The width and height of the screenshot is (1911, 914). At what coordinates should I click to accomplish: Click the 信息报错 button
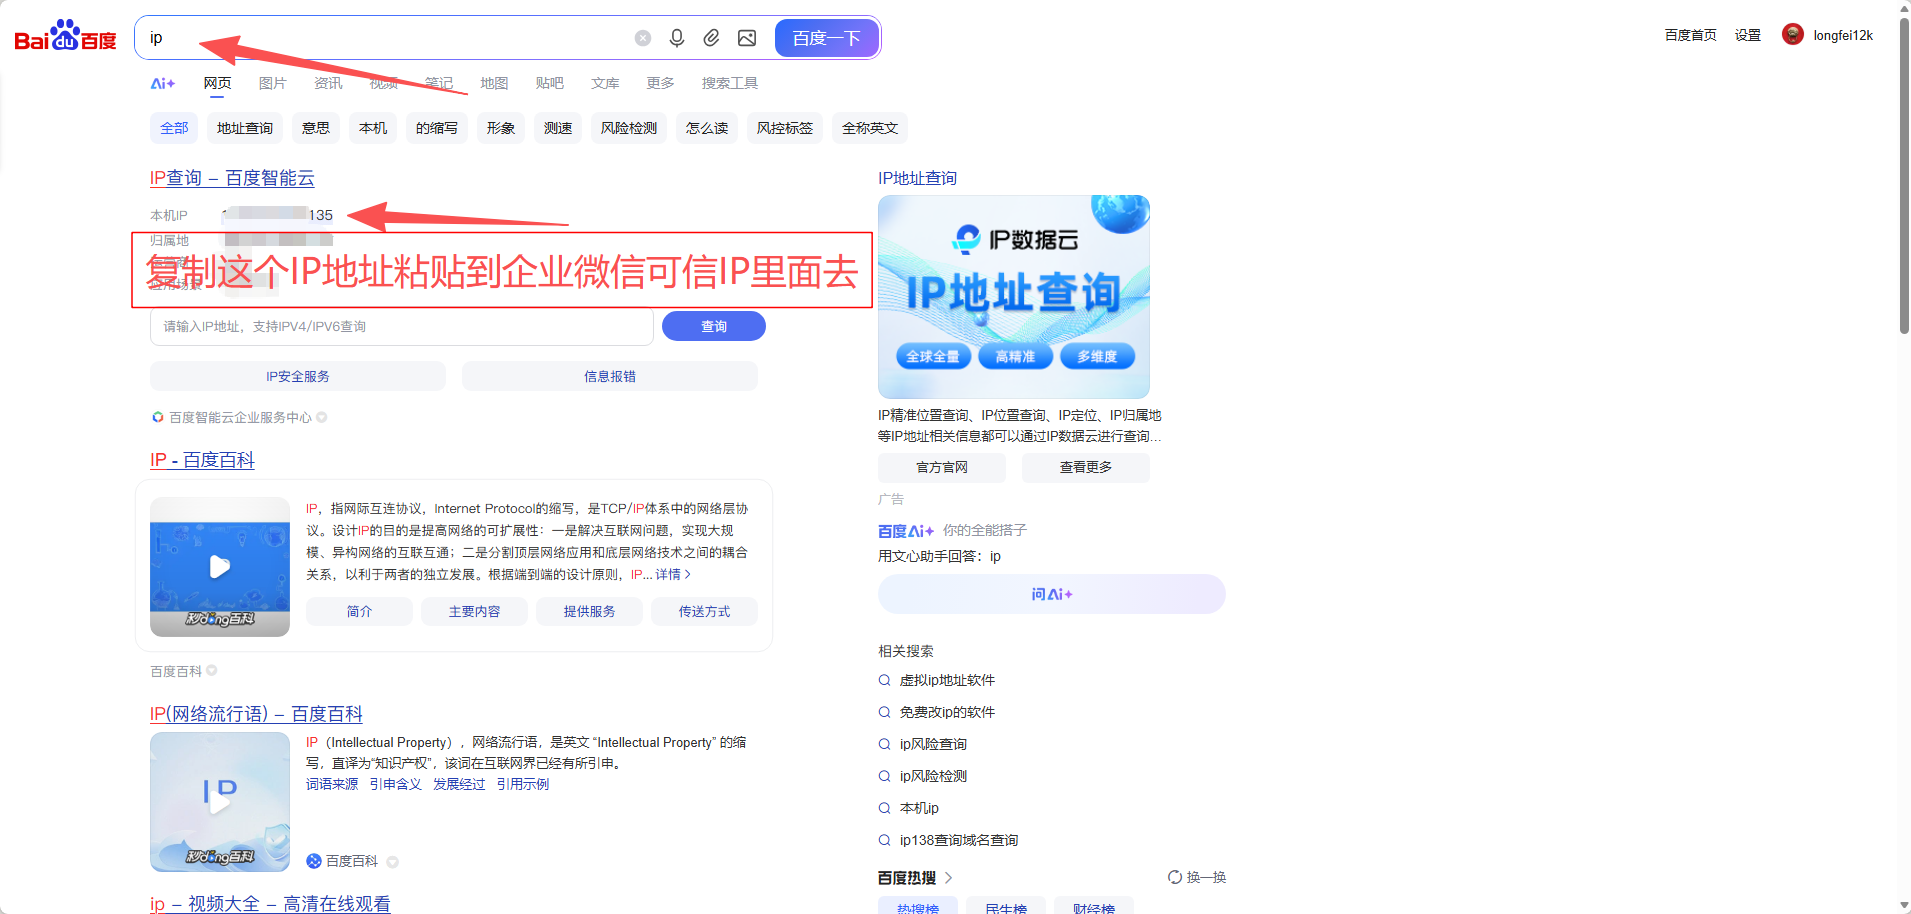pos(610,376)
